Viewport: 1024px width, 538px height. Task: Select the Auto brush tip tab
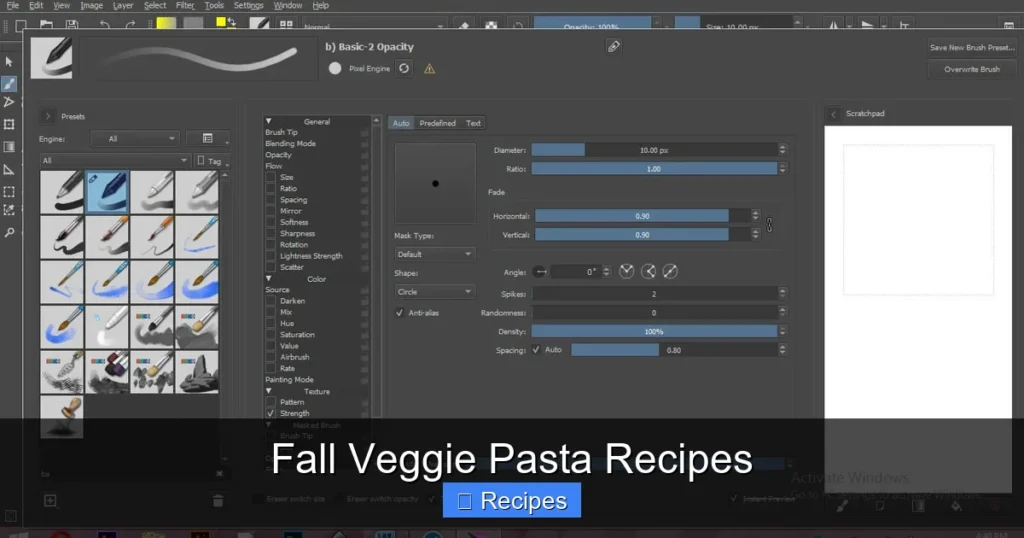(x=401, y=123)
